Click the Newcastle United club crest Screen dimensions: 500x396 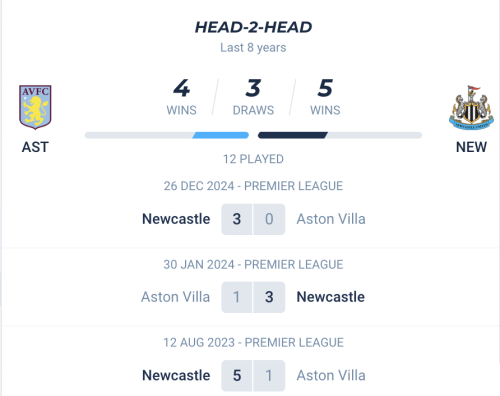pos(471,108)
